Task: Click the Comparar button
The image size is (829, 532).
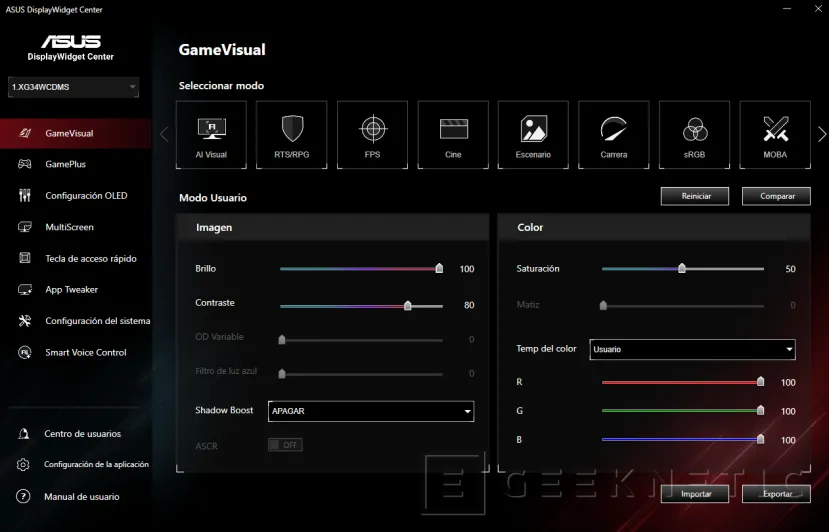Action: [x=776, y=196]
